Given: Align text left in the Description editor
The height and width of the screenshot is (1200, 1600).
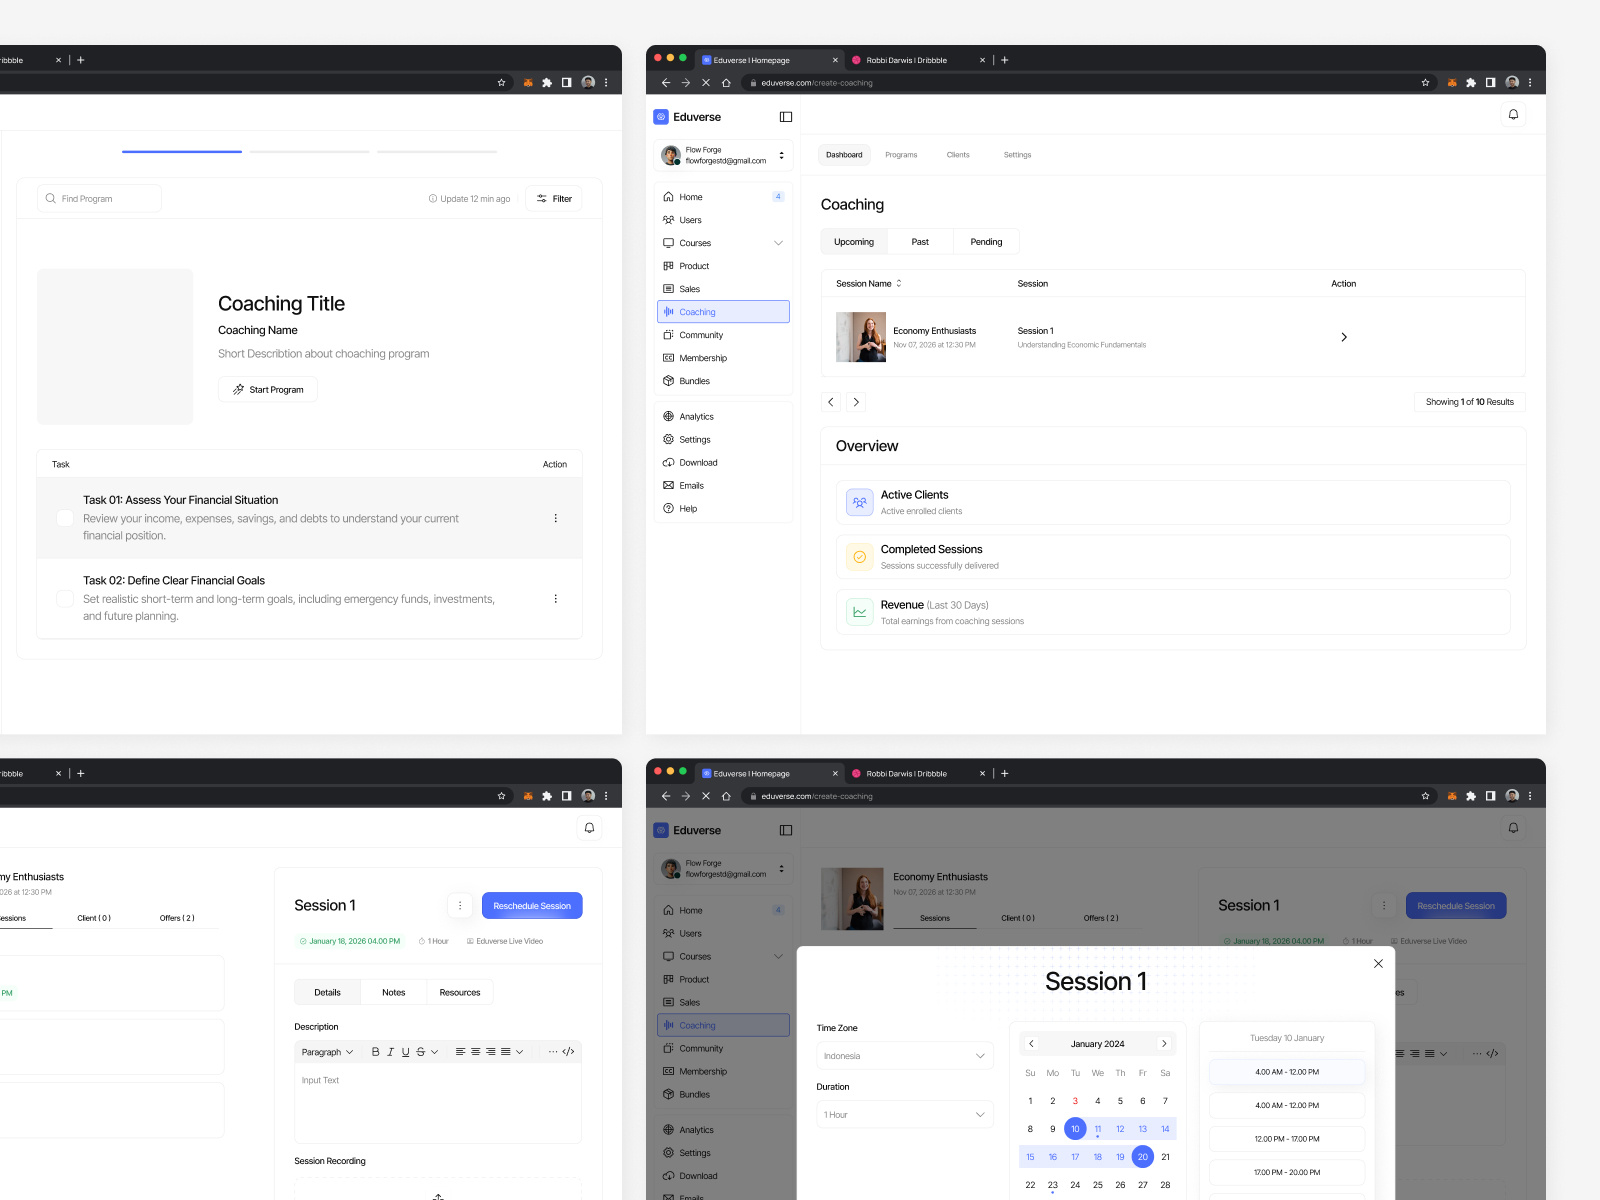Looking at the screenshot, I should pyautogui.click(x=460, y=1052).
